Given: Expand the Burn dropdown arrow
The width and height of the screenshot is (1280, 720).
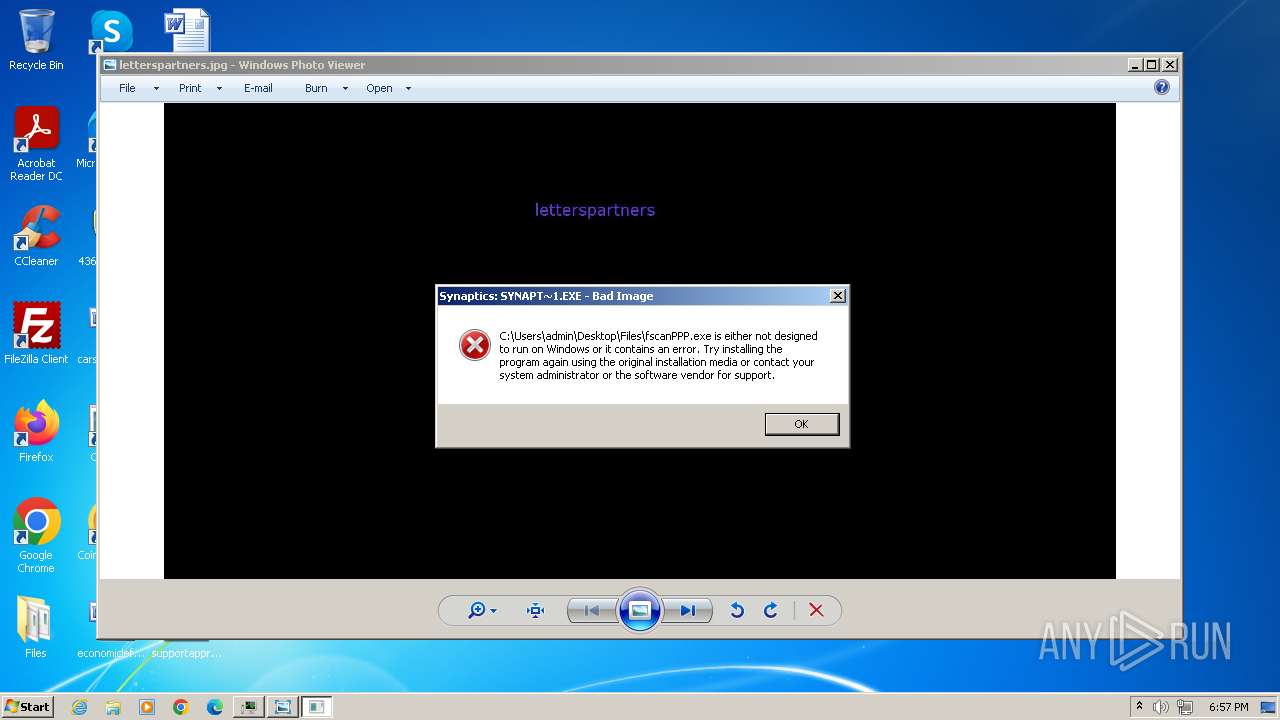Looking at the screenshot, I should tap(345, 89).
